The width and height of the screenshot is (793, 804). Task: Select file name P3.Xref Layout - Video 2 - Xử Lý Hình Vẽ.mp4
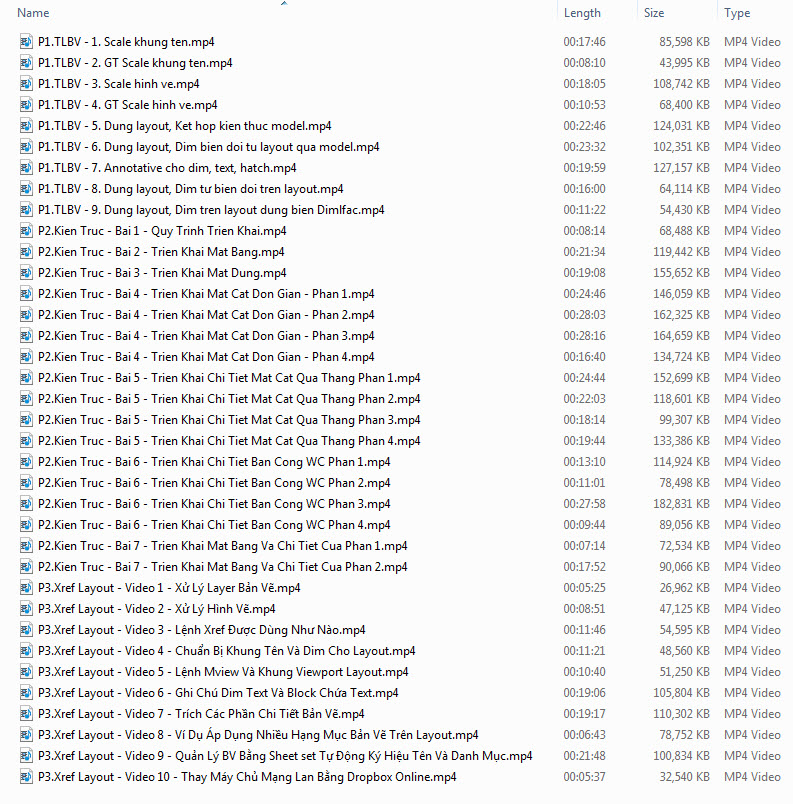click(157, 609)
